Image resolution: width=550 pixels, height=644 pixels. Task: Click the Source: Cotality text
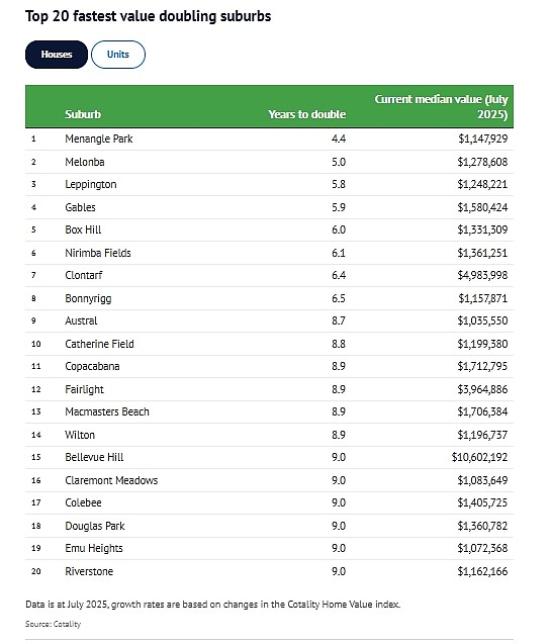53,624
